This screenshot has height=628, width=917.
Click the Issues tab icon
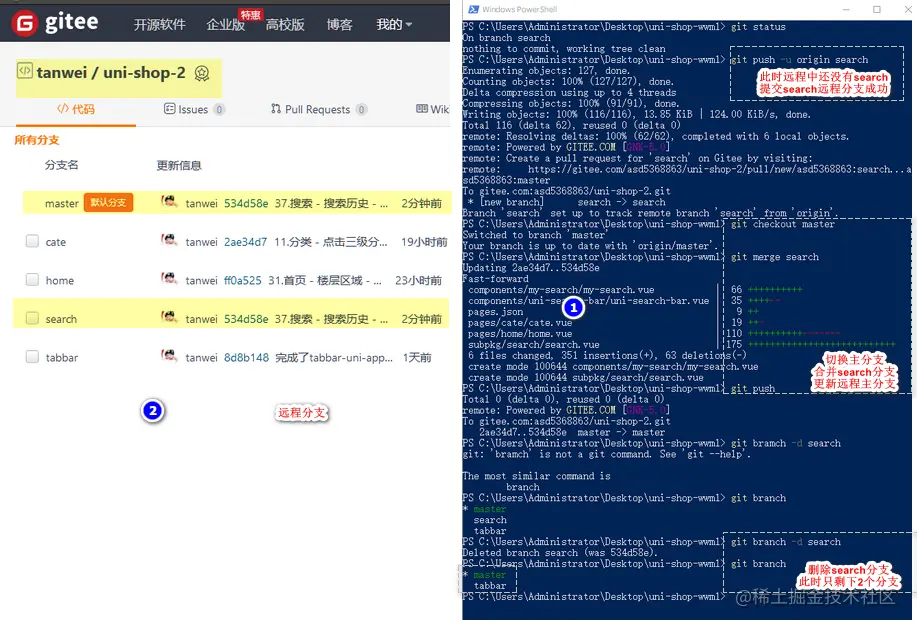click(x=170, y=109)
